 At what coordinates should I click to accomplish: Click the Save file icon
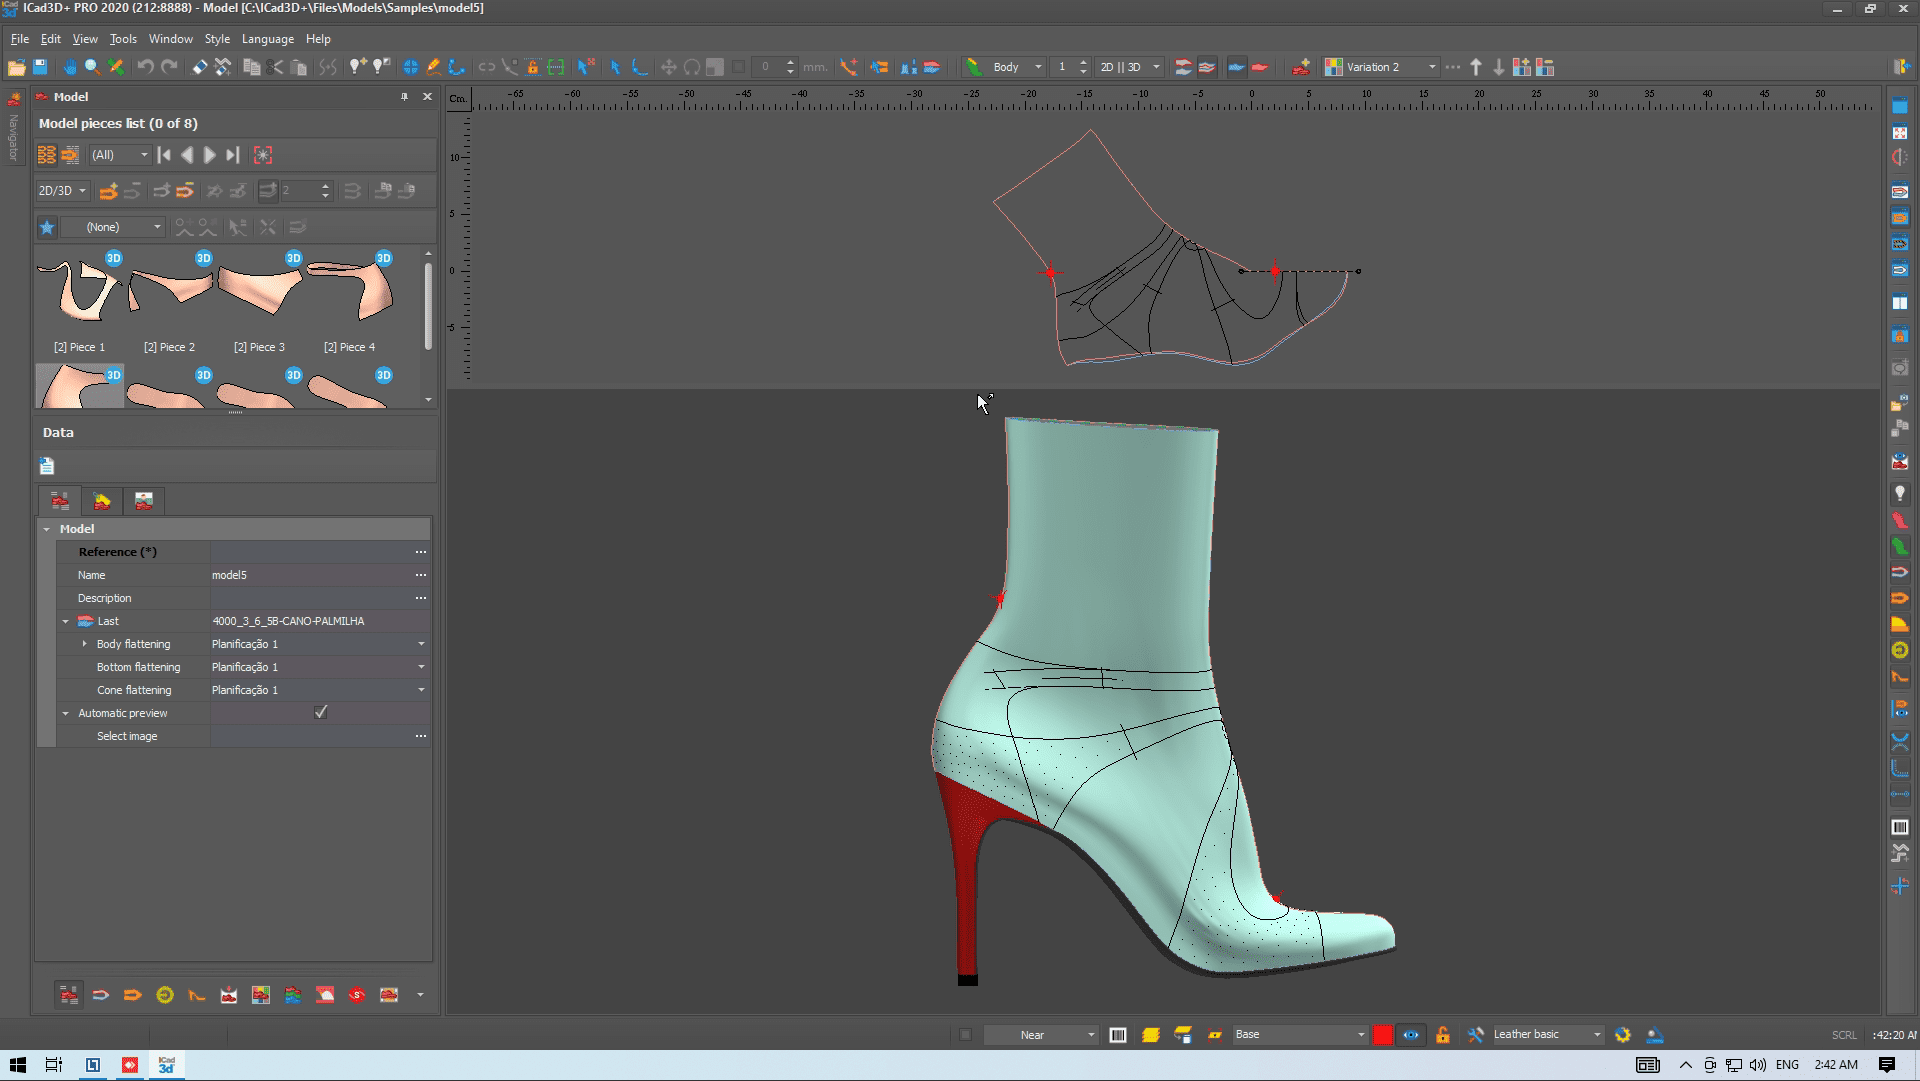[x=40, y=67]
